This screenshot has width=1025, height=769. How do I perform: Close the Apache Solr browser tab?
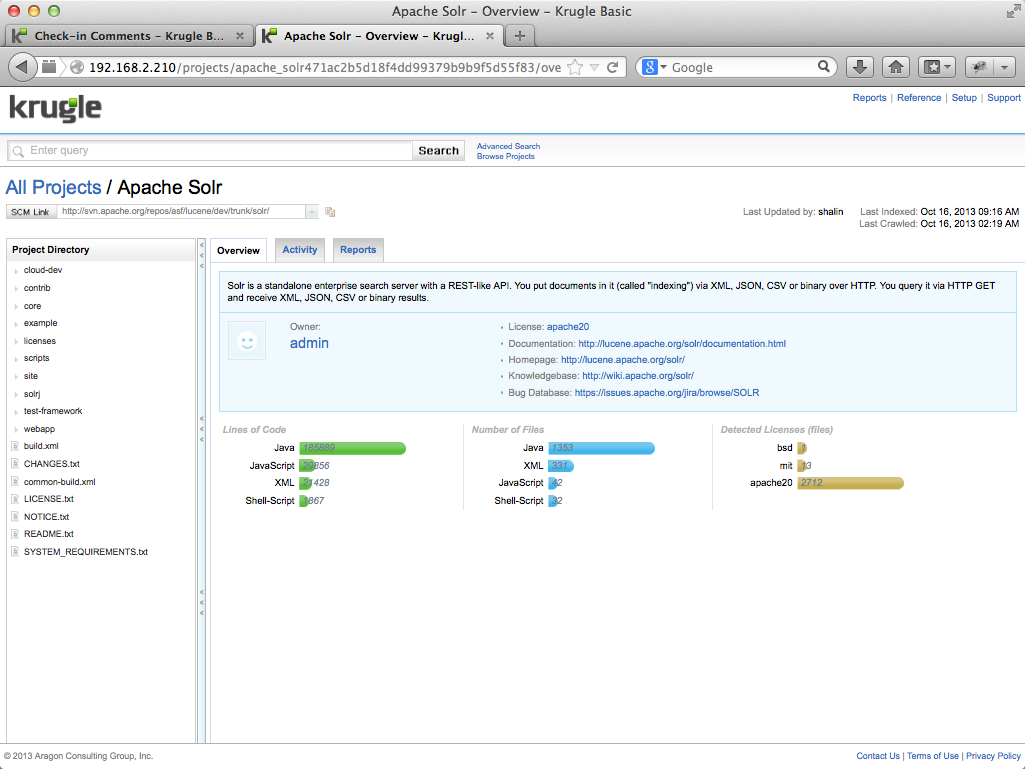pos(490,36)
